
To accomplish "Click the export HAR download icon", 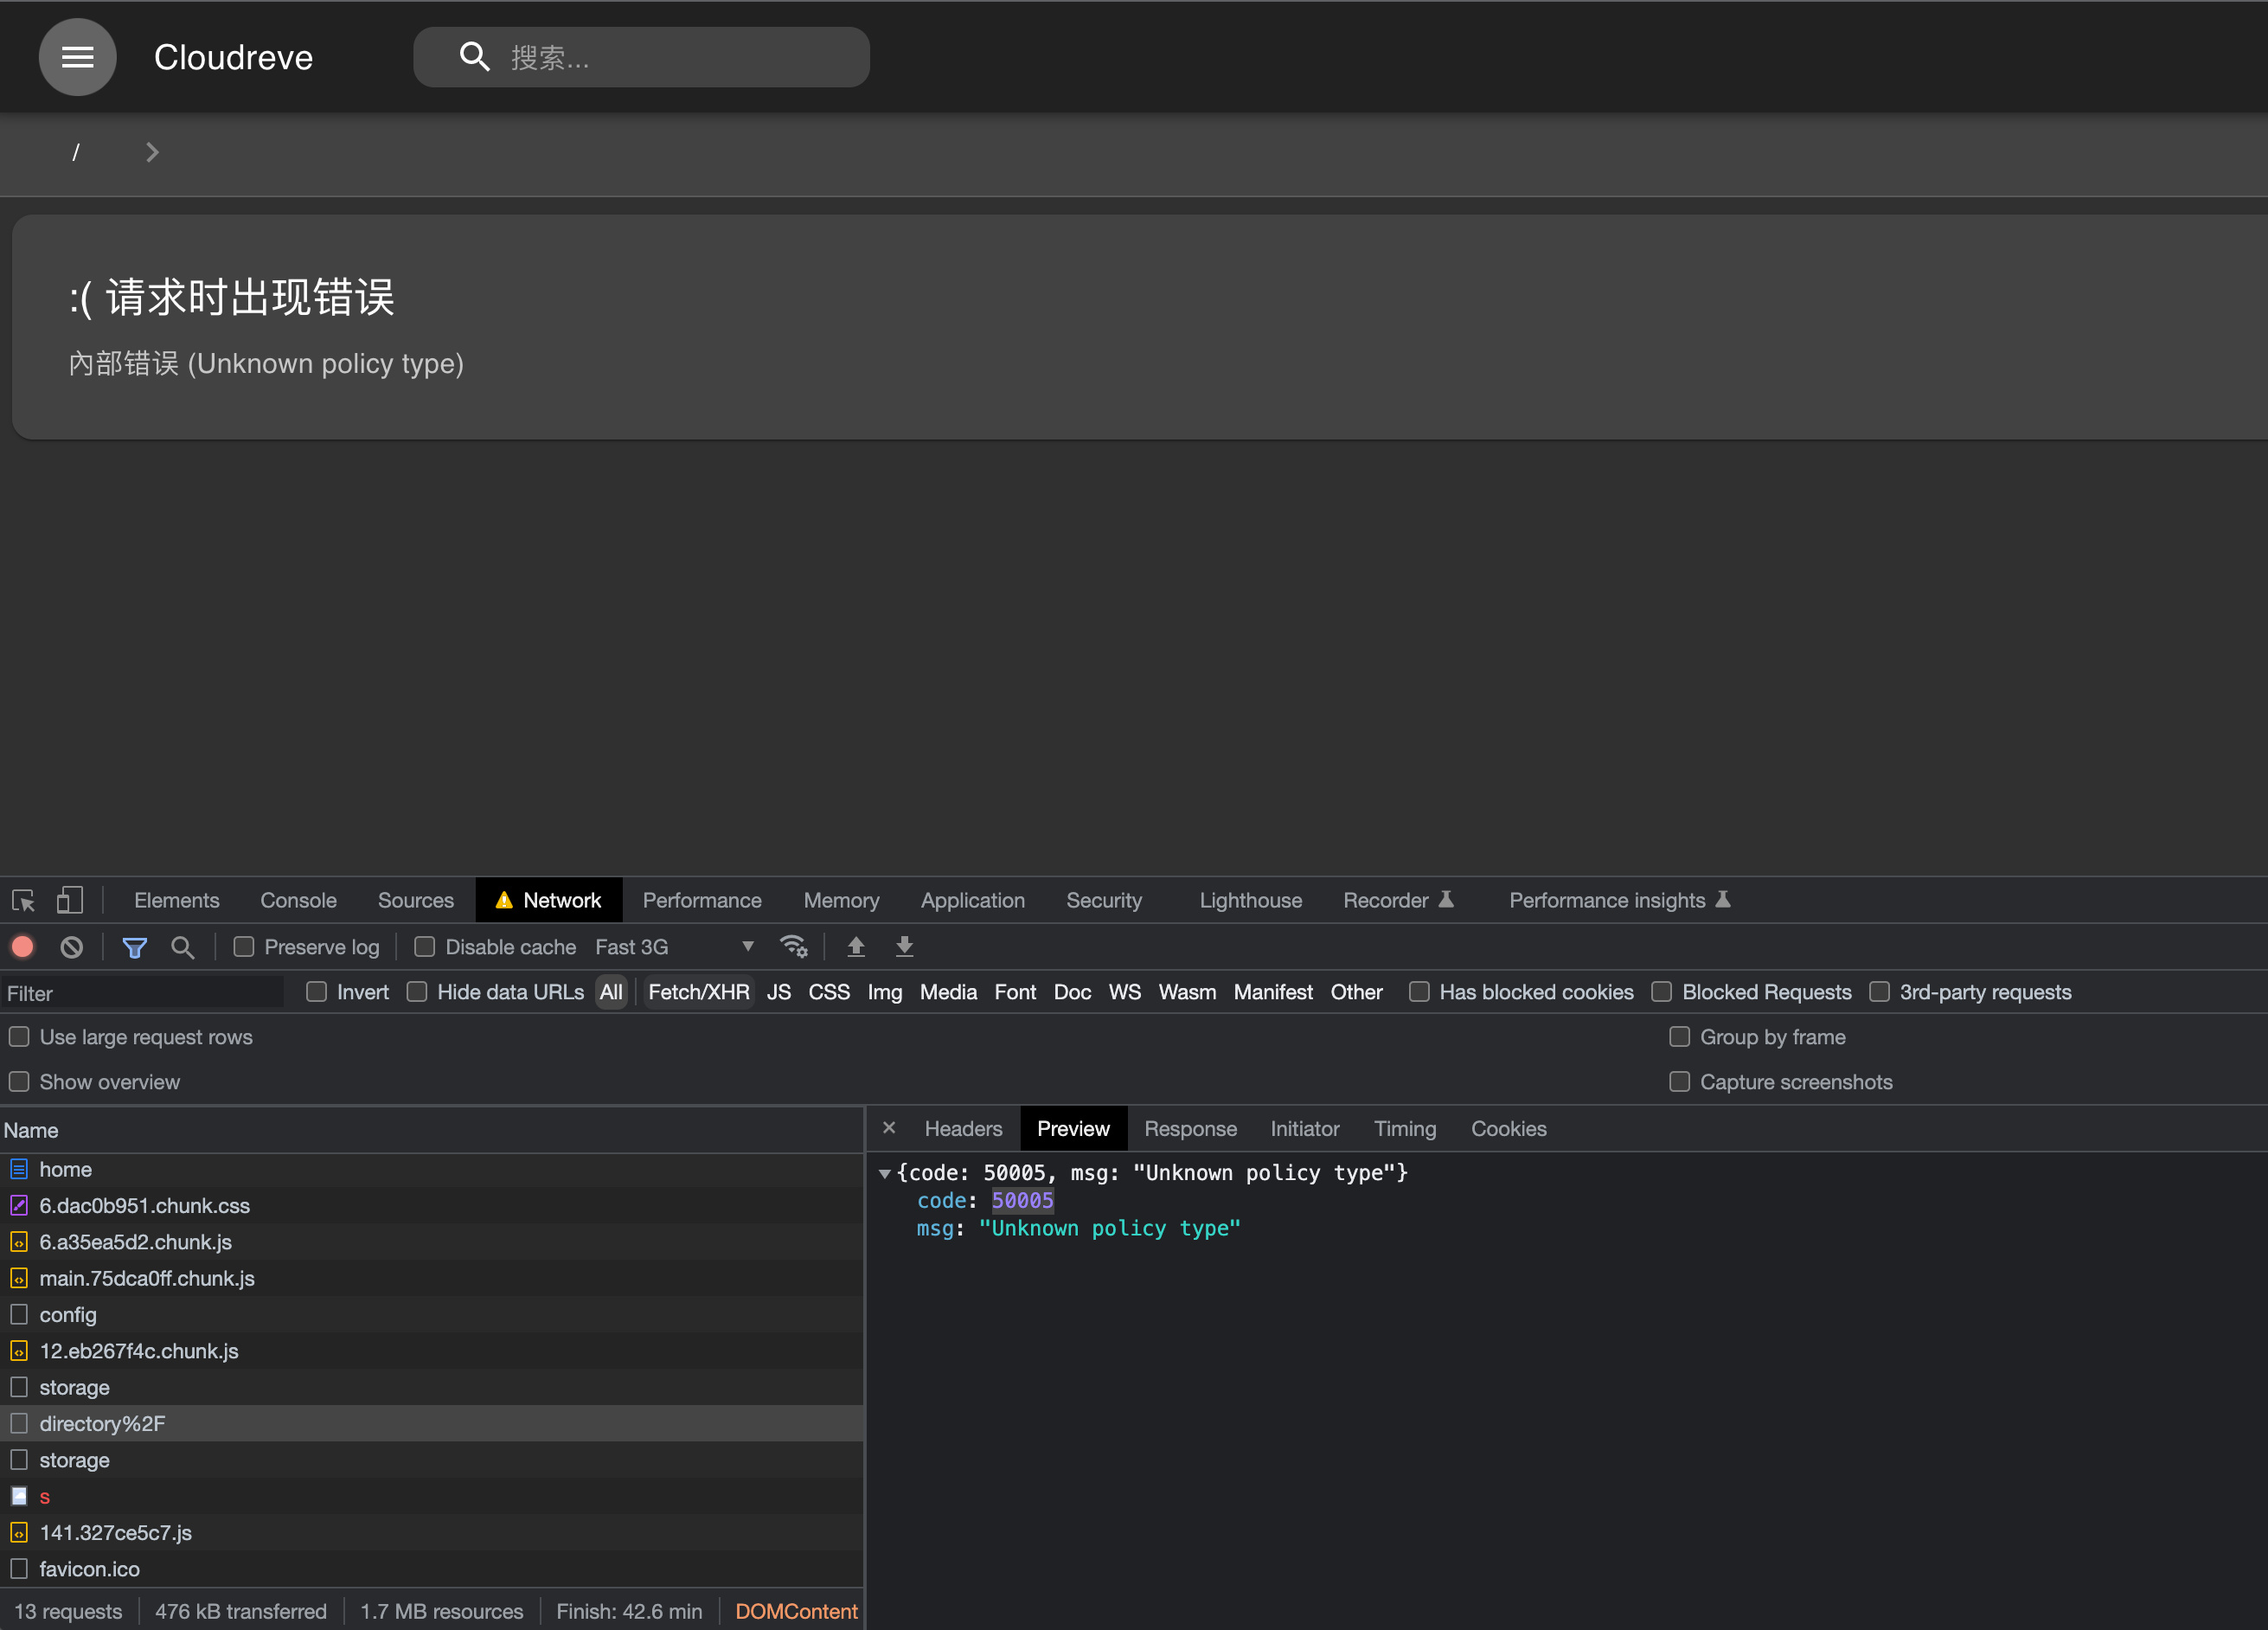I will point(904,946).
